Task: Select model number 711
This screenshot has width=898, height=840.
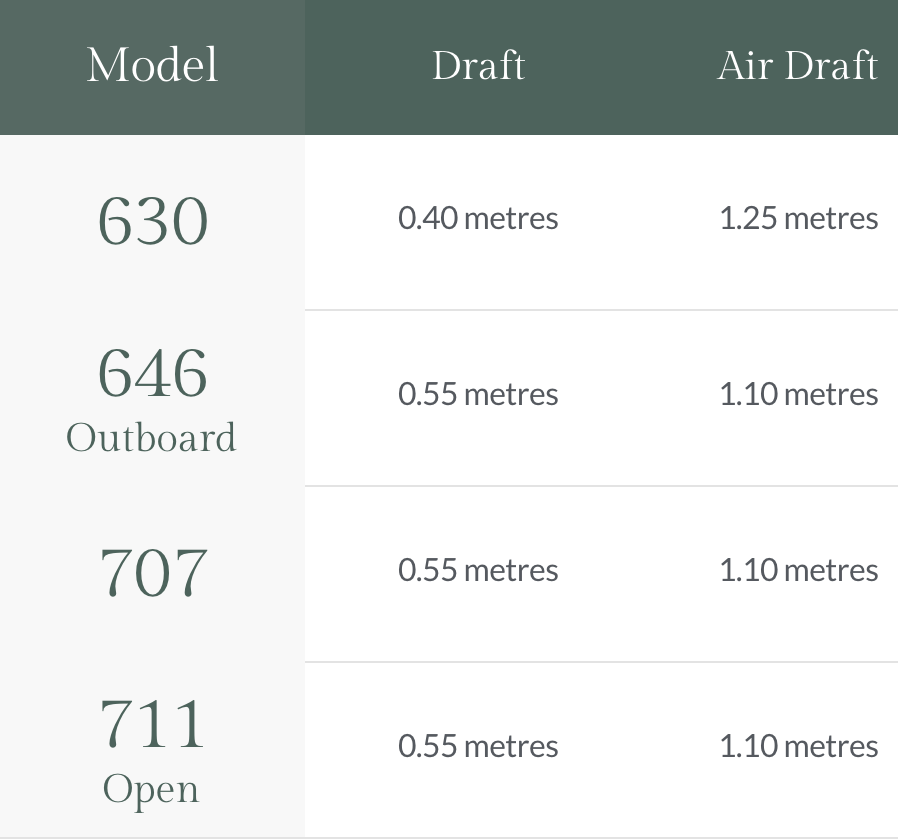Action: 152,725
